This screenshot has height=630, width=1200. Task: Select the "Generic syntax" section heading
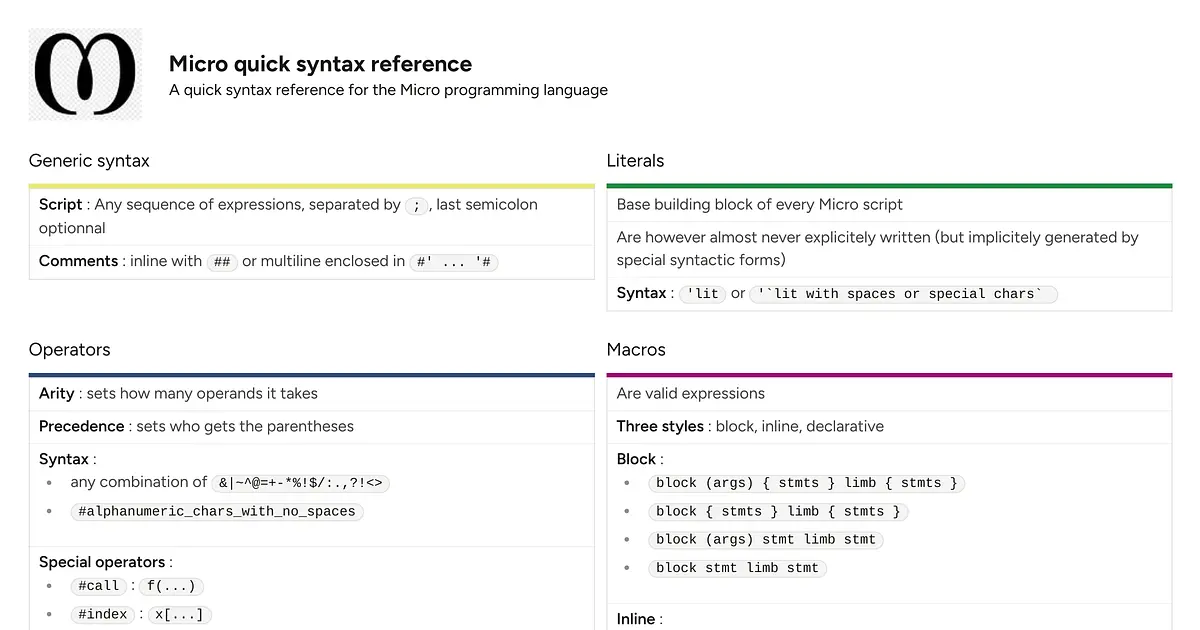tap(89, 161)
